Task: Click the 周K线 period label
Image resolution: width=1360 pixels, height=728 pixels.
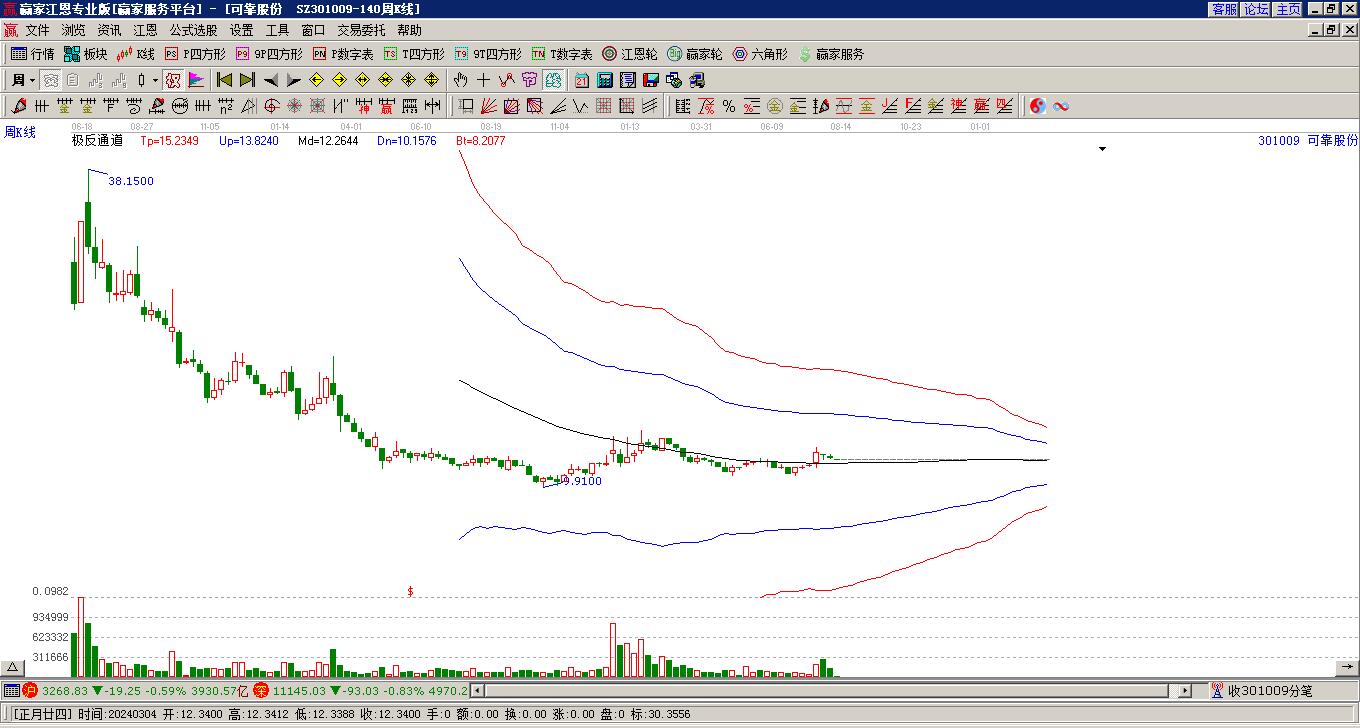Action: point(20,132)
